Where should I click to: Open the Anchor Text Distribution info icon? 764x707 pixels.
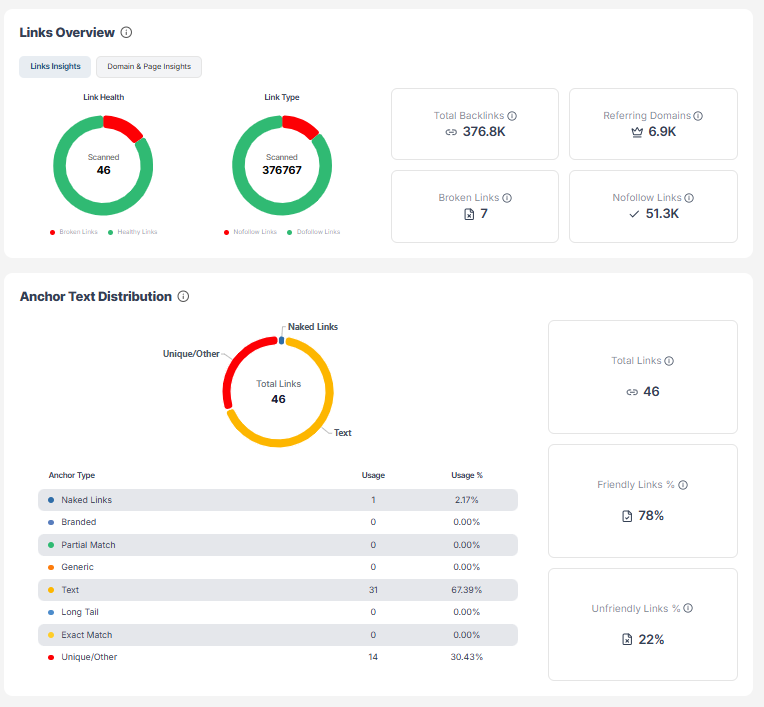[183, 296]
